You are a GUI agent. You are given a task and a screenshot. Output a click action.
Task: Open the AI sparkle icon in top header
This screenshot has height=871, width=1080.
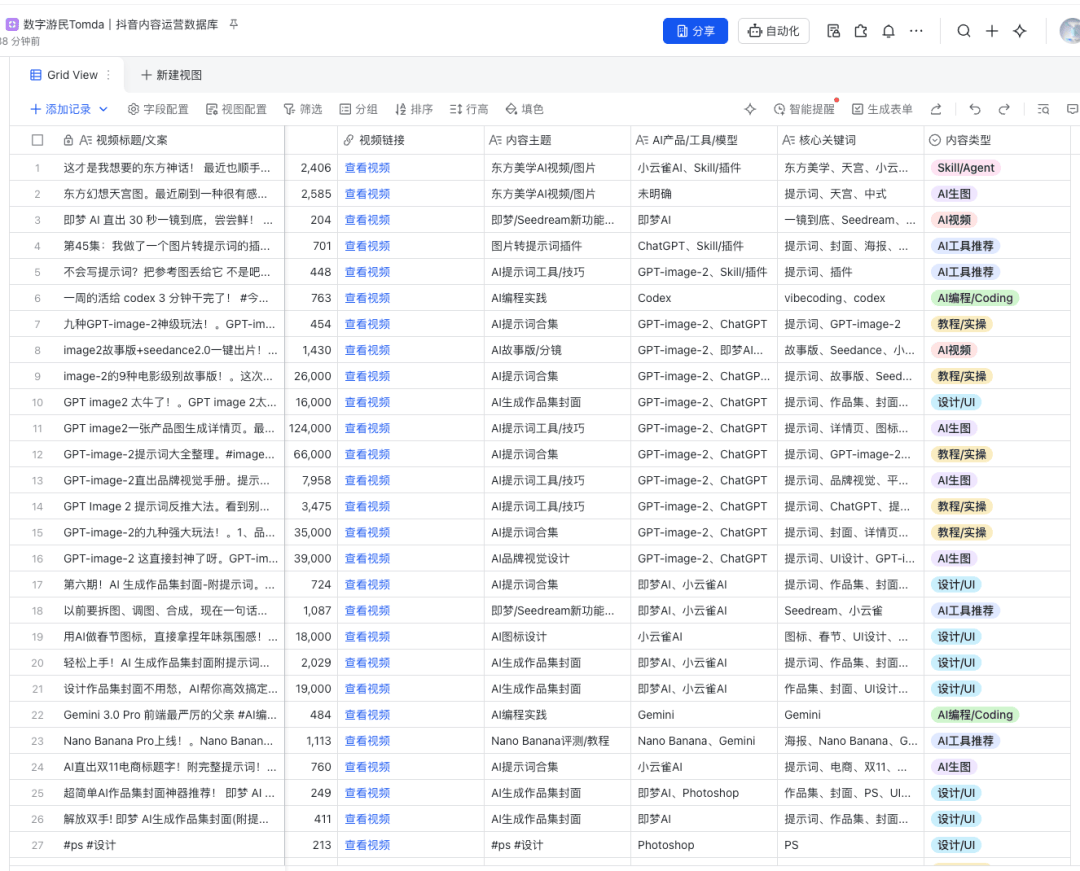click(1020, 31)
